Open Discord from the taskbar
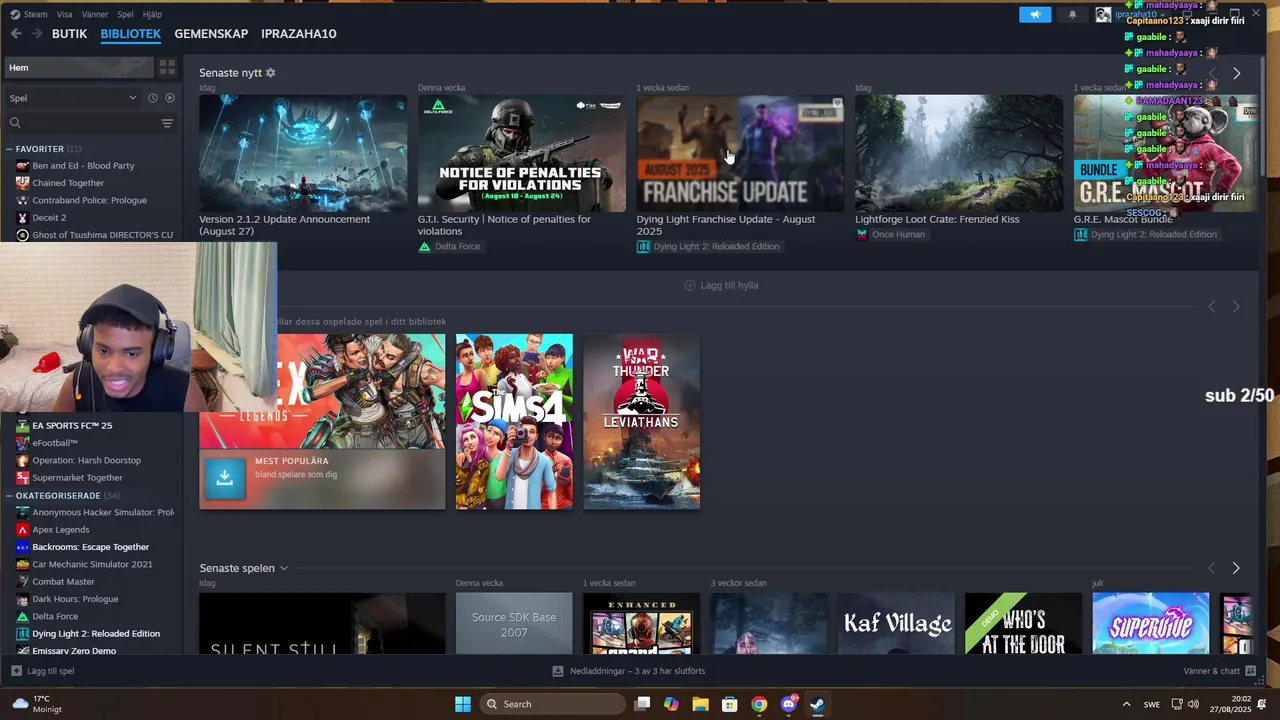The width and height of the screenshot is (1280, 720). (788, 704)
